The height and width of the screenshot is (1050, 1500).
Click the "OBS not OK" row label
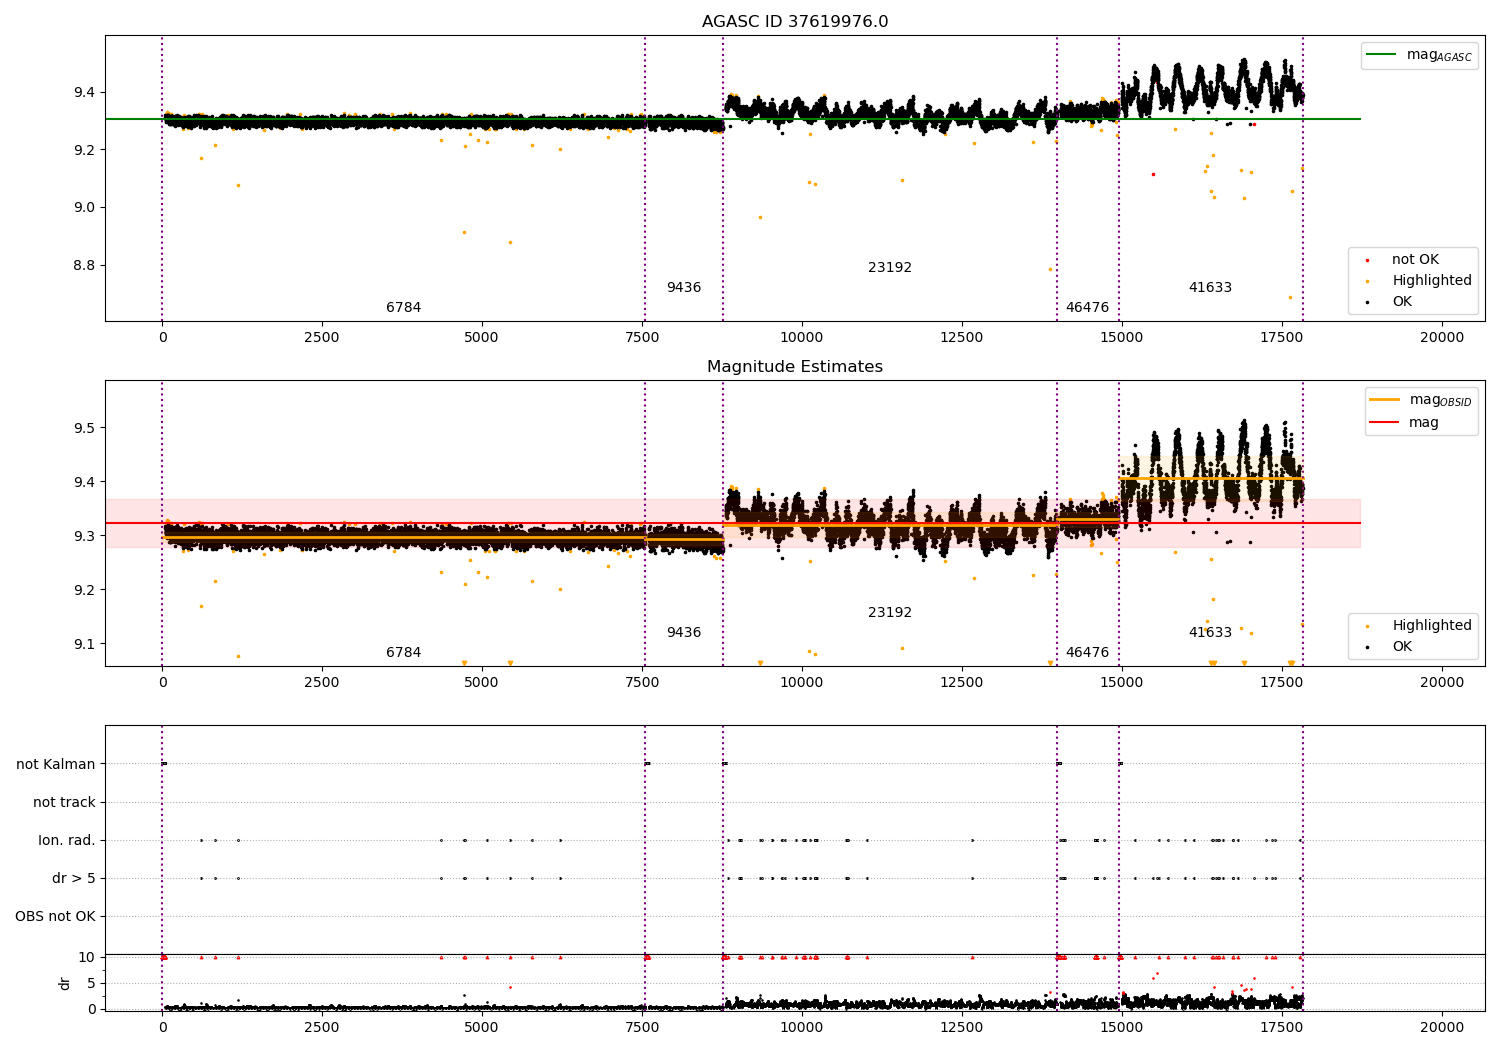click(56, 917)
